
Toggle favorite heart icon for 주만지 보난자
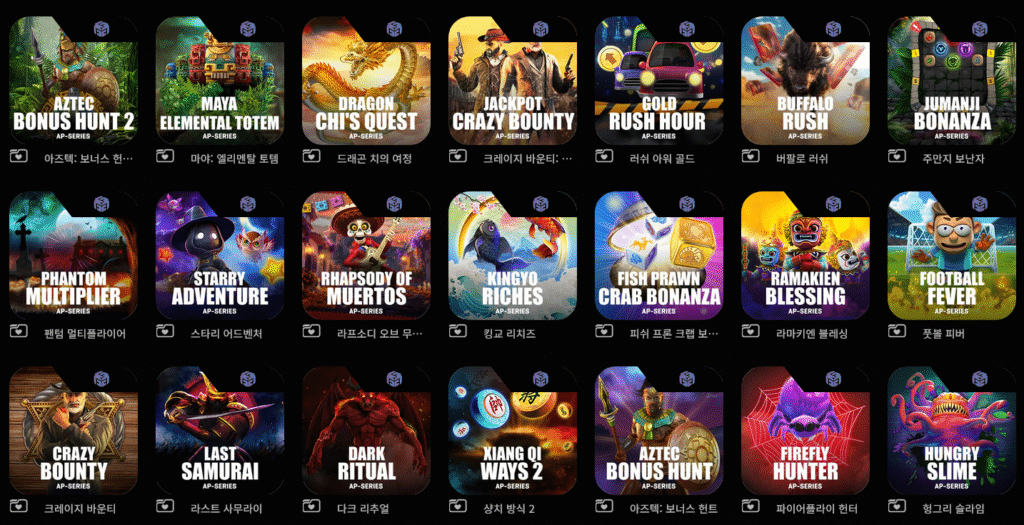(897, 156)
